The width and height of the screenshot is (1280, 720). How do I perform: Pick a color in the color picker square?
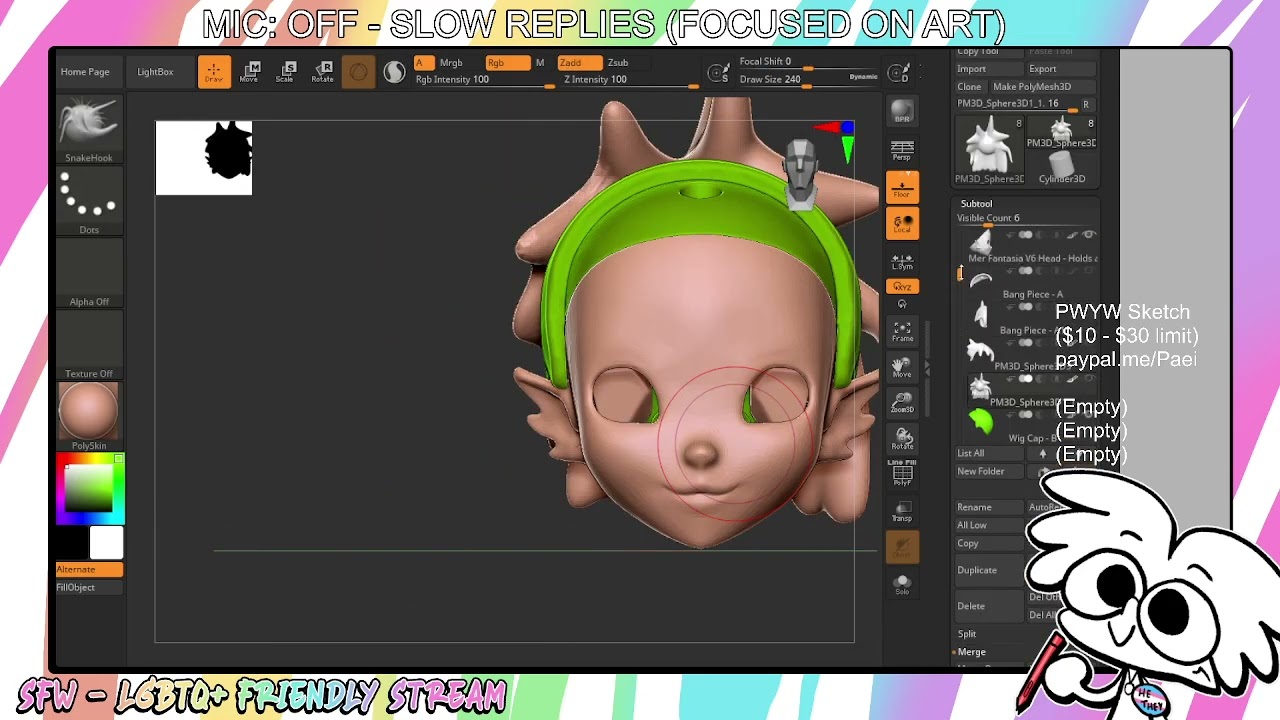[x=89, y=489]
